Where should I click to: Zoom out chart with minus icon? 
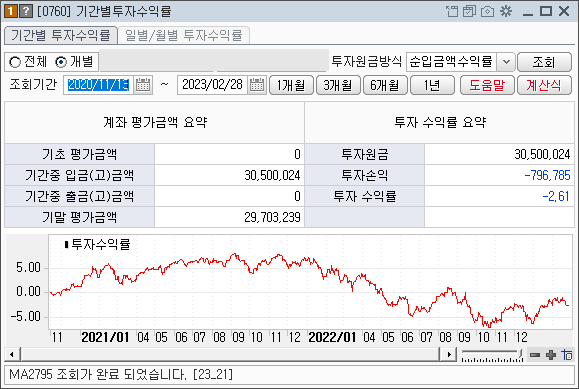[x=535, y=355]
